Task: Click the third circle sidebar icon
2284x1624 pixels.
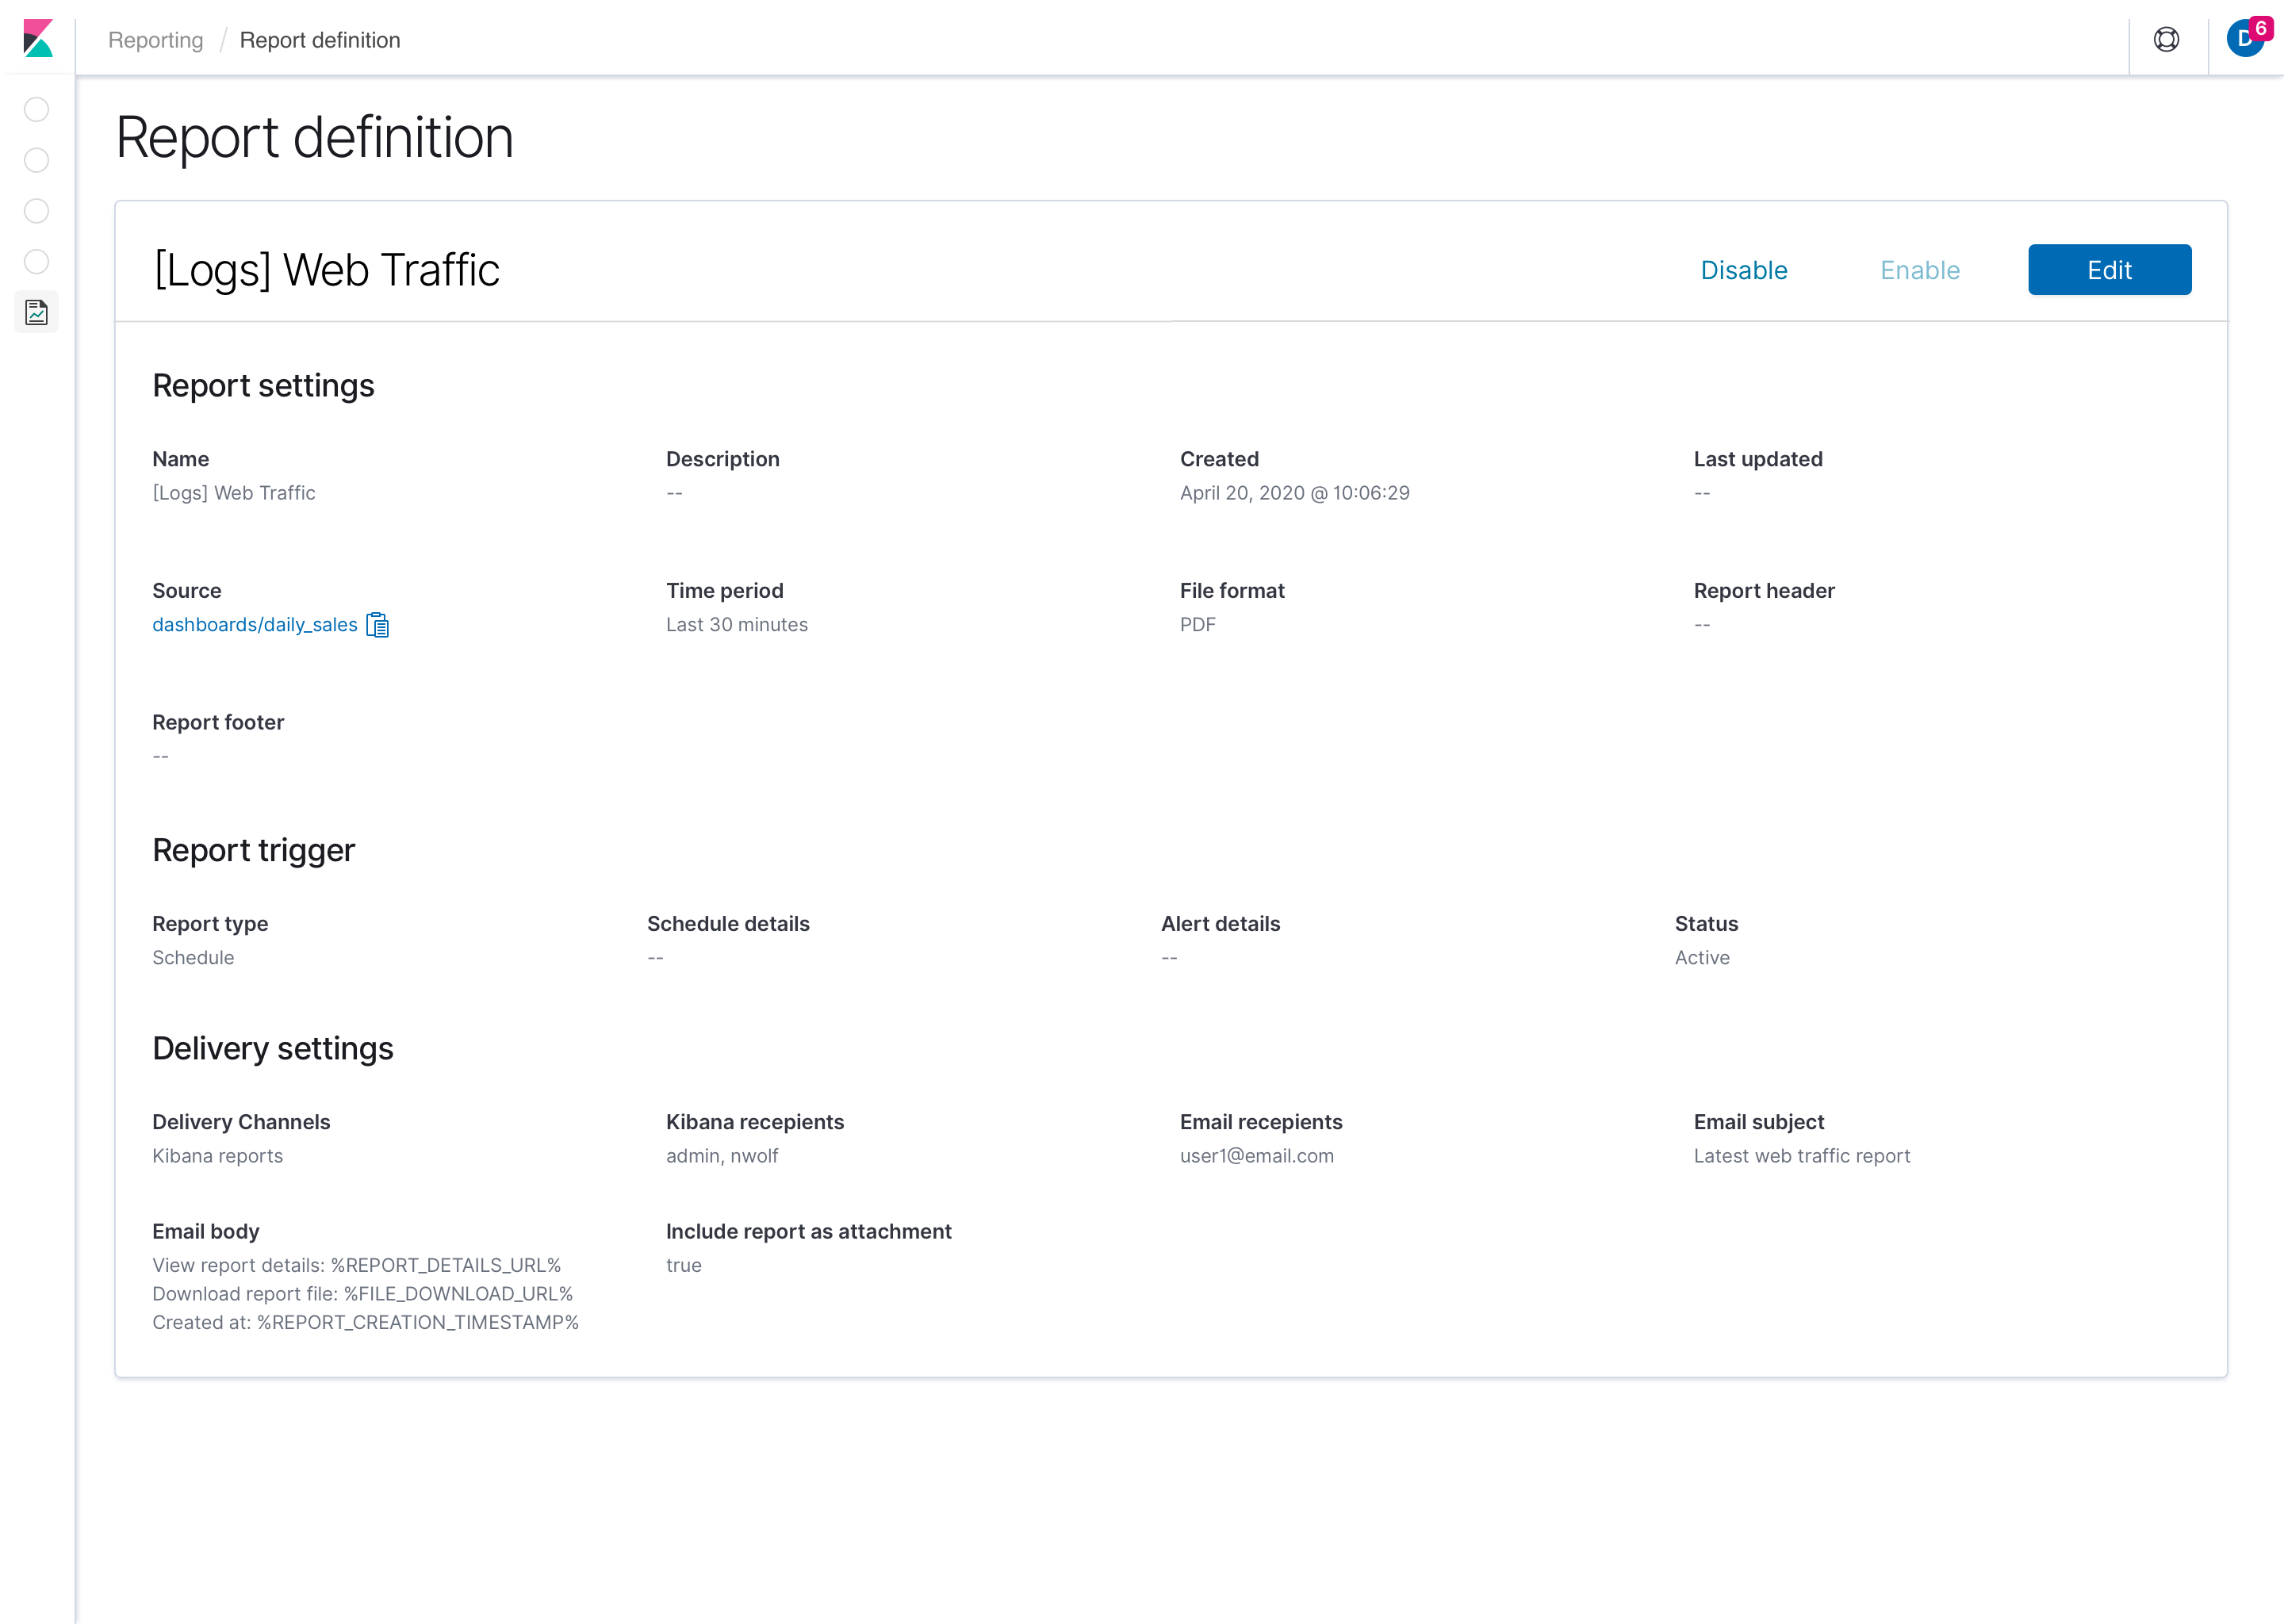Action: pyautogui.click(x=37, y=211)
